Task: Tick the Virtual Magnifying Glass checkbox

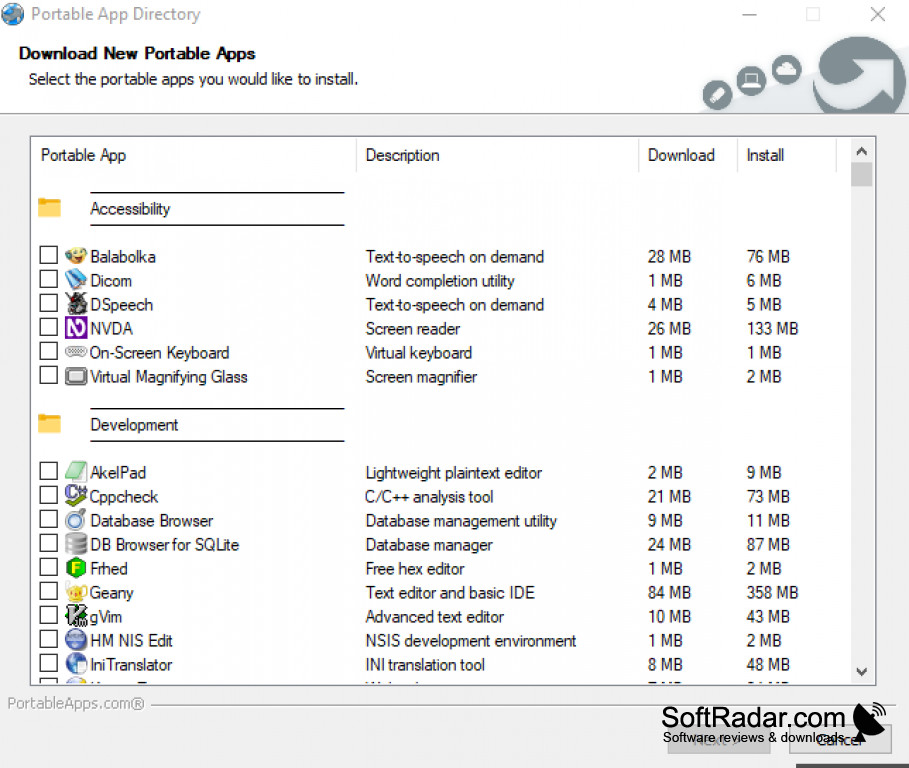Action: [x=49, y=375]
